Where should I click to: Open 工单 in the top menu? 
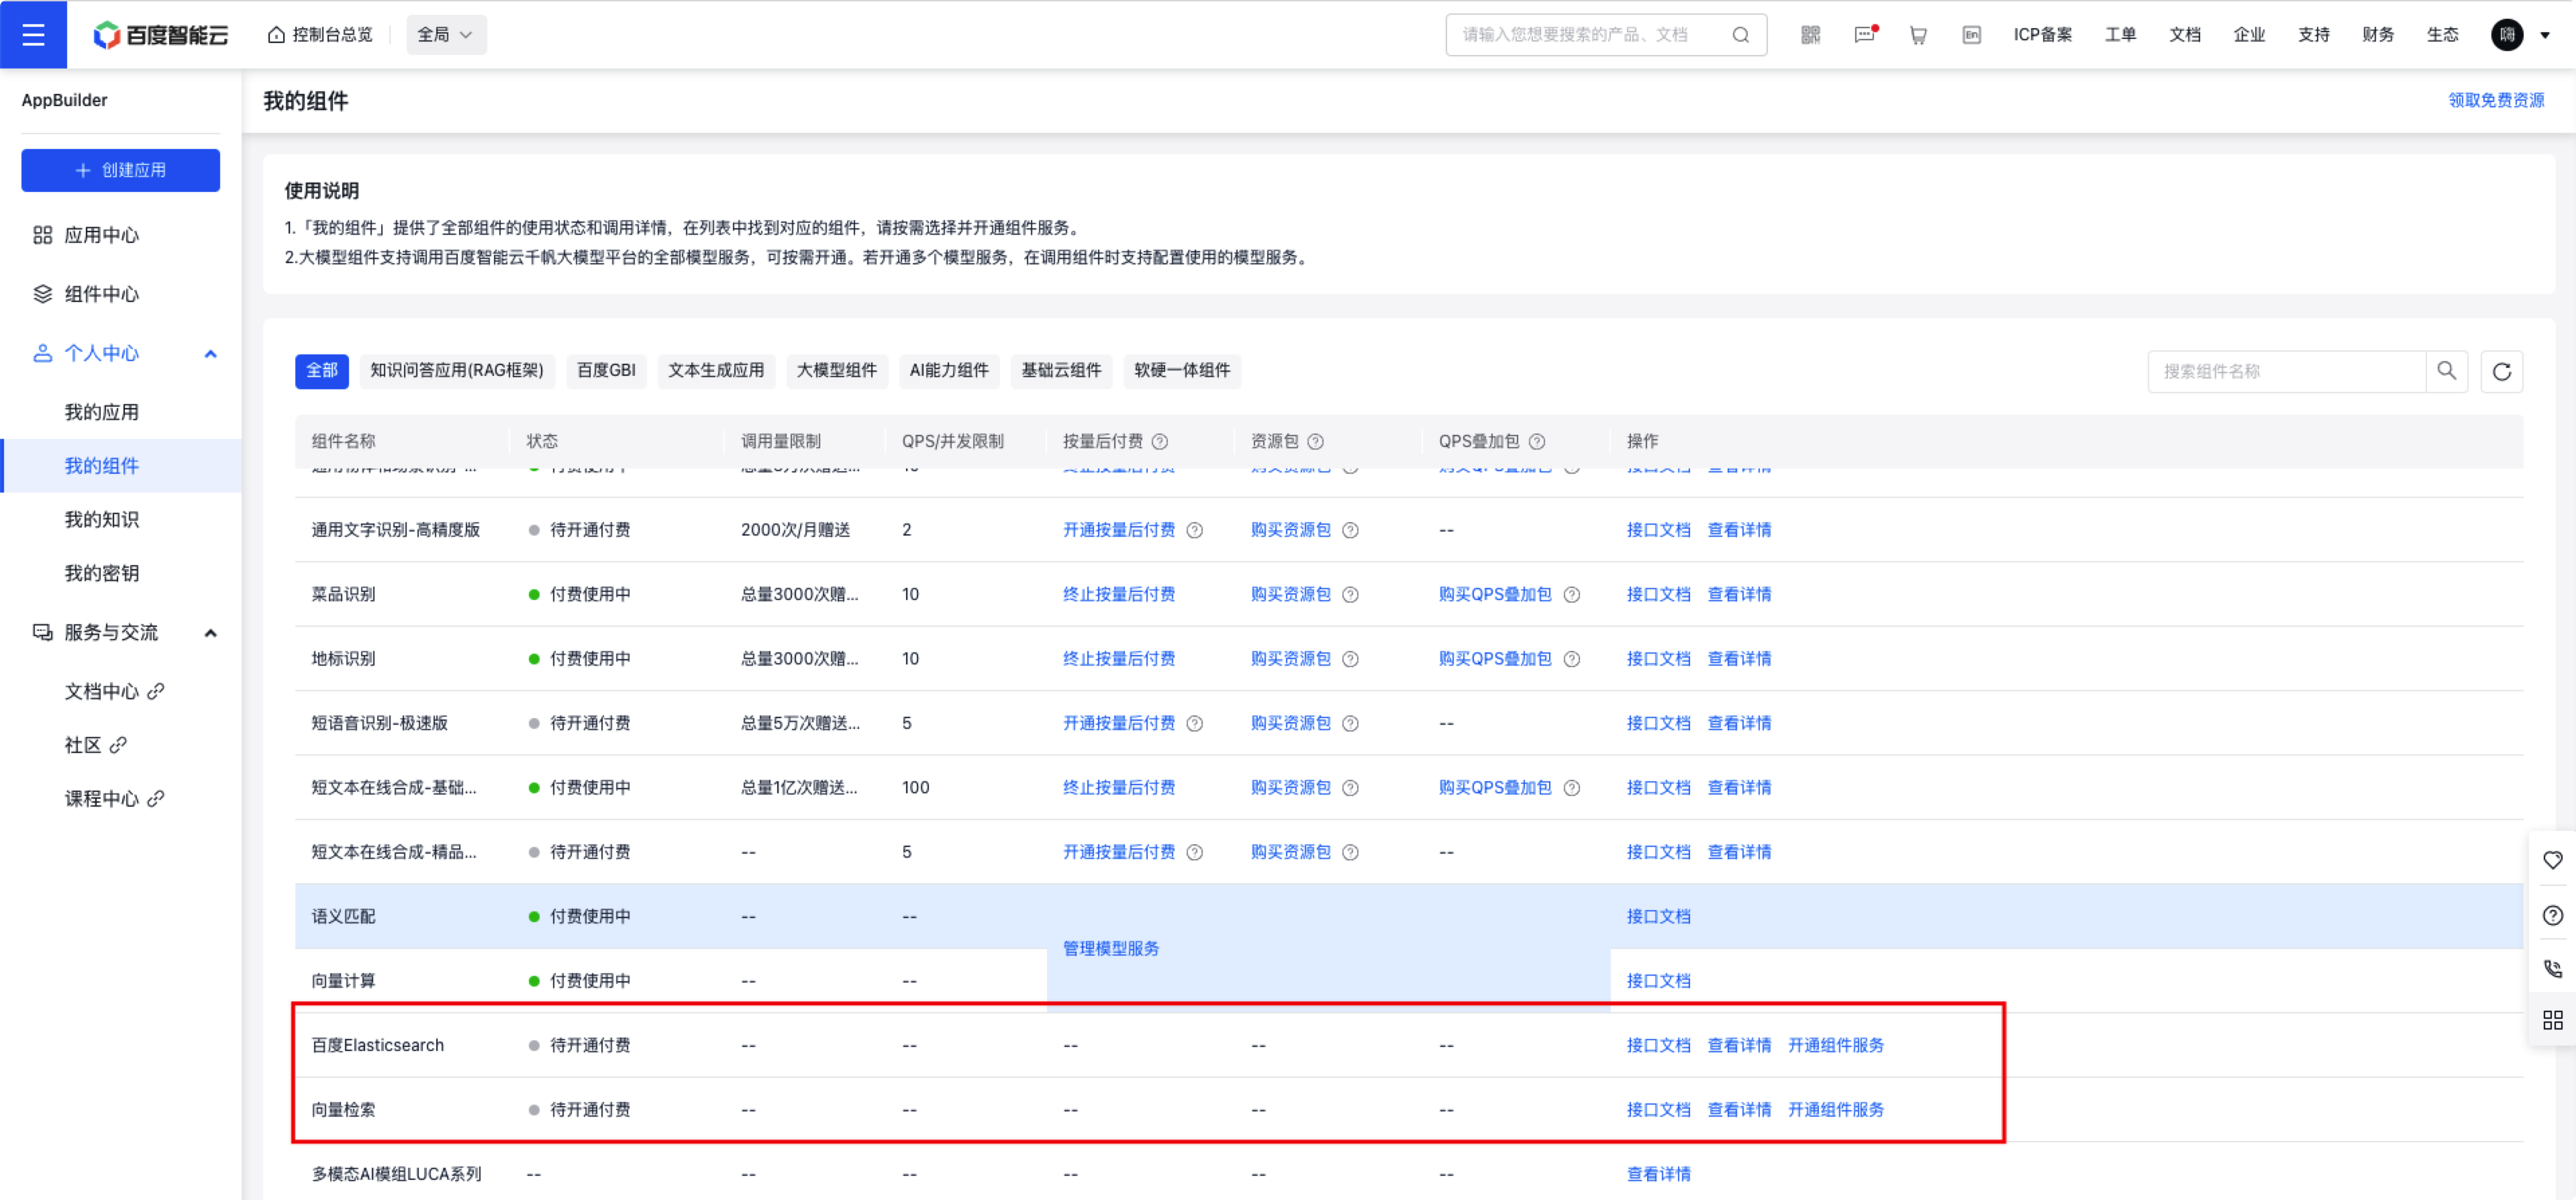[x=2120, y=35]
